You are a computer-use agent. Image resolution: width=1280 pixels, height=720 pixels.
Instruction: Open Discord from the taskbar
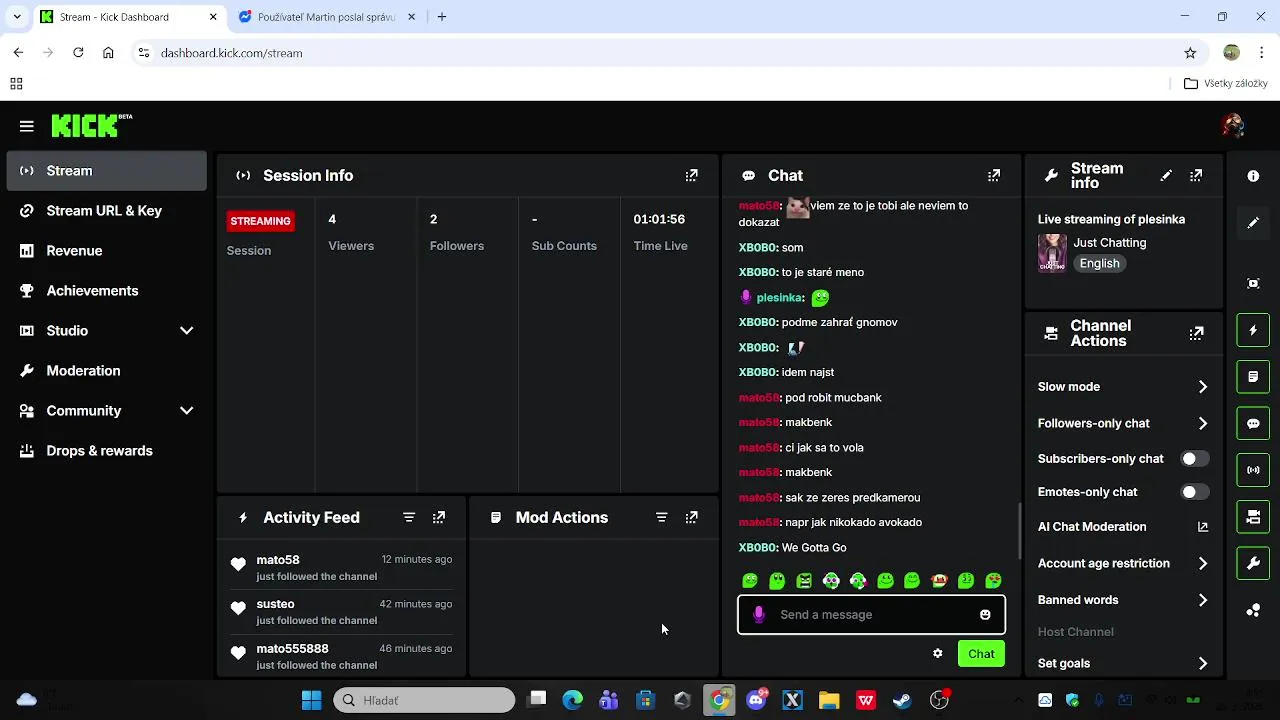(x=756, y=700)
